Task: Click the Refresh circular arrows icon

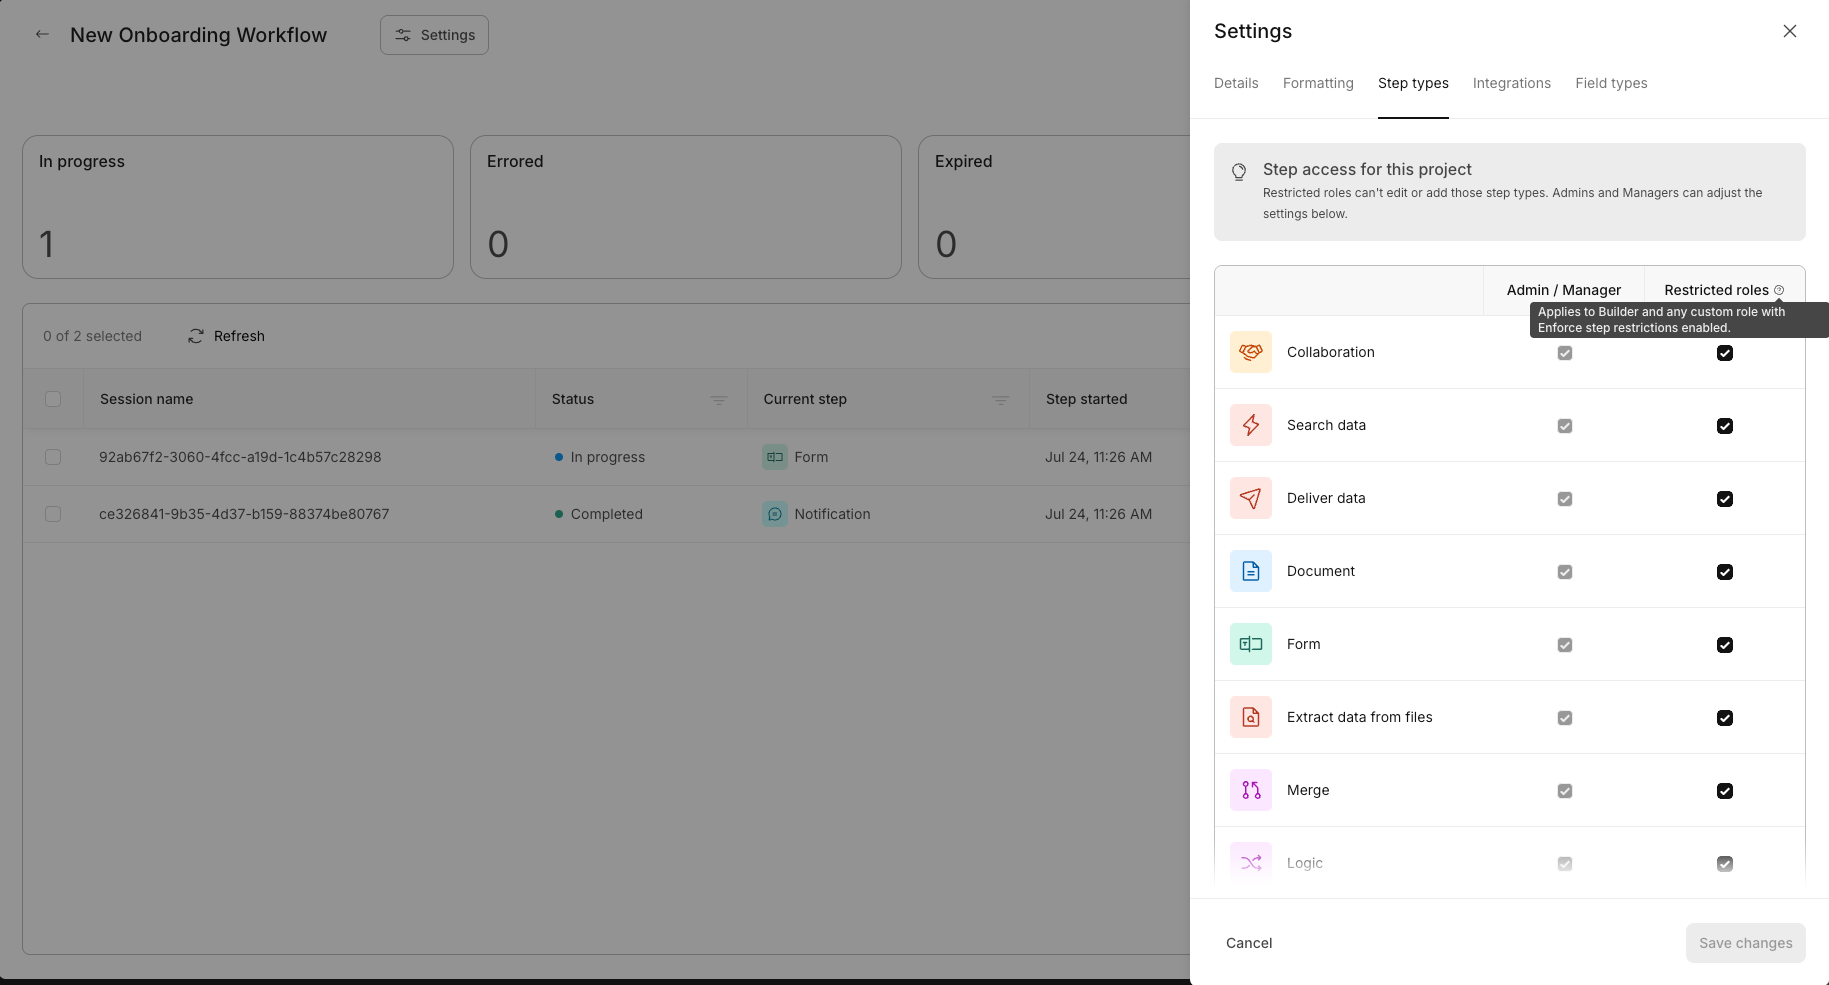Action: tap(196, 336)
